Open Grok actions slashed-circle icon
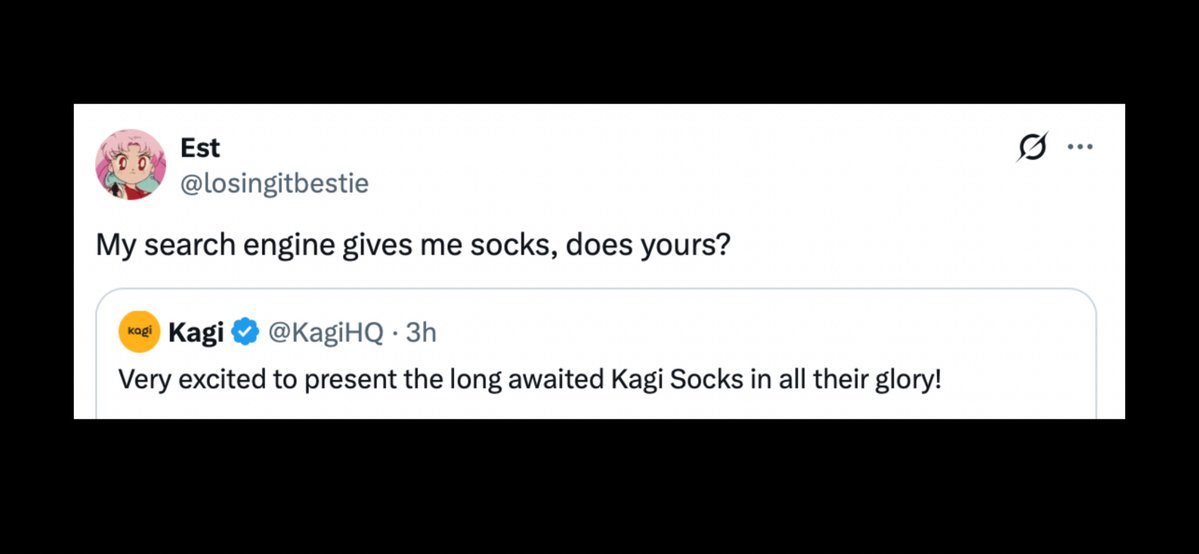This screenshot has height=554, width=1199. pos(1033,148)
